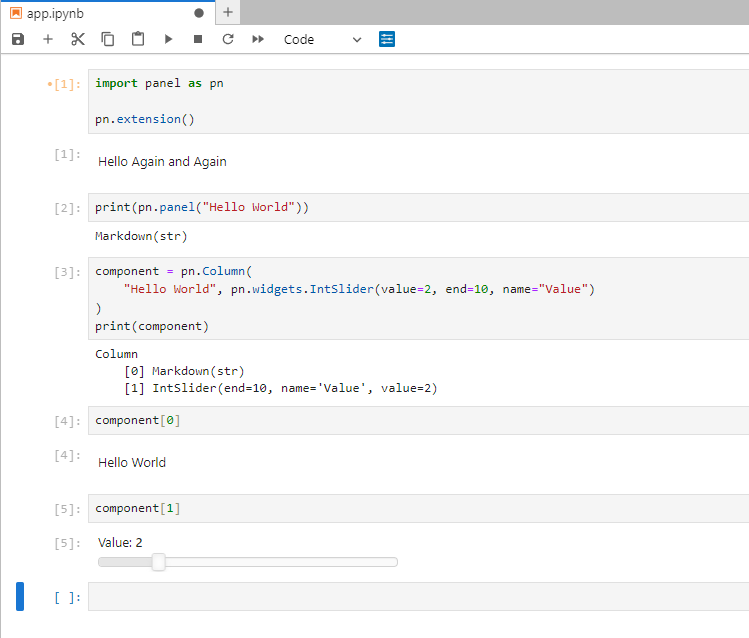Select the component[1] code cell
749x638 pixels.
418,509
